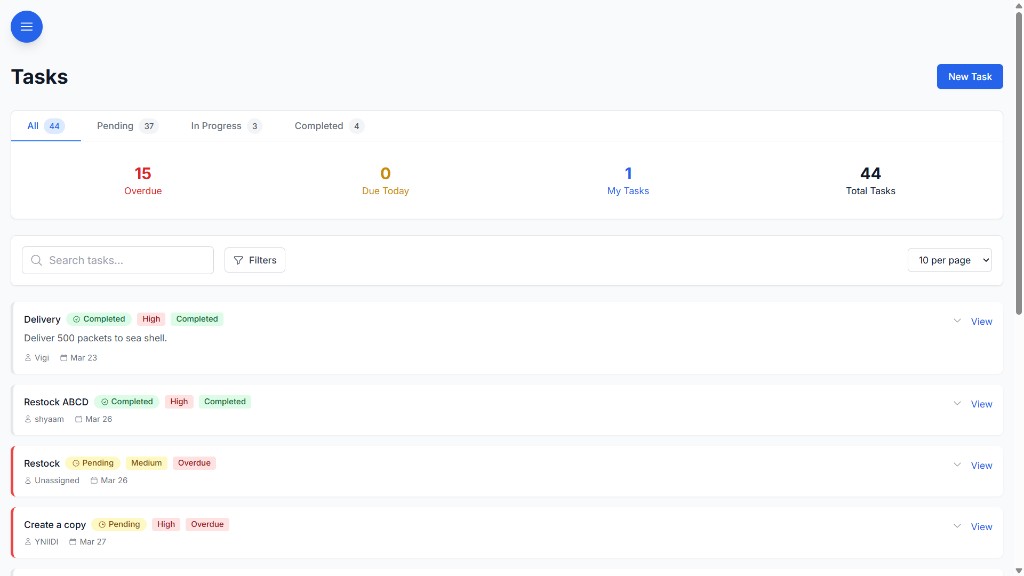Switch to the Completed tab
This screenshot has width=1024, height=576.
coord(328,126)
